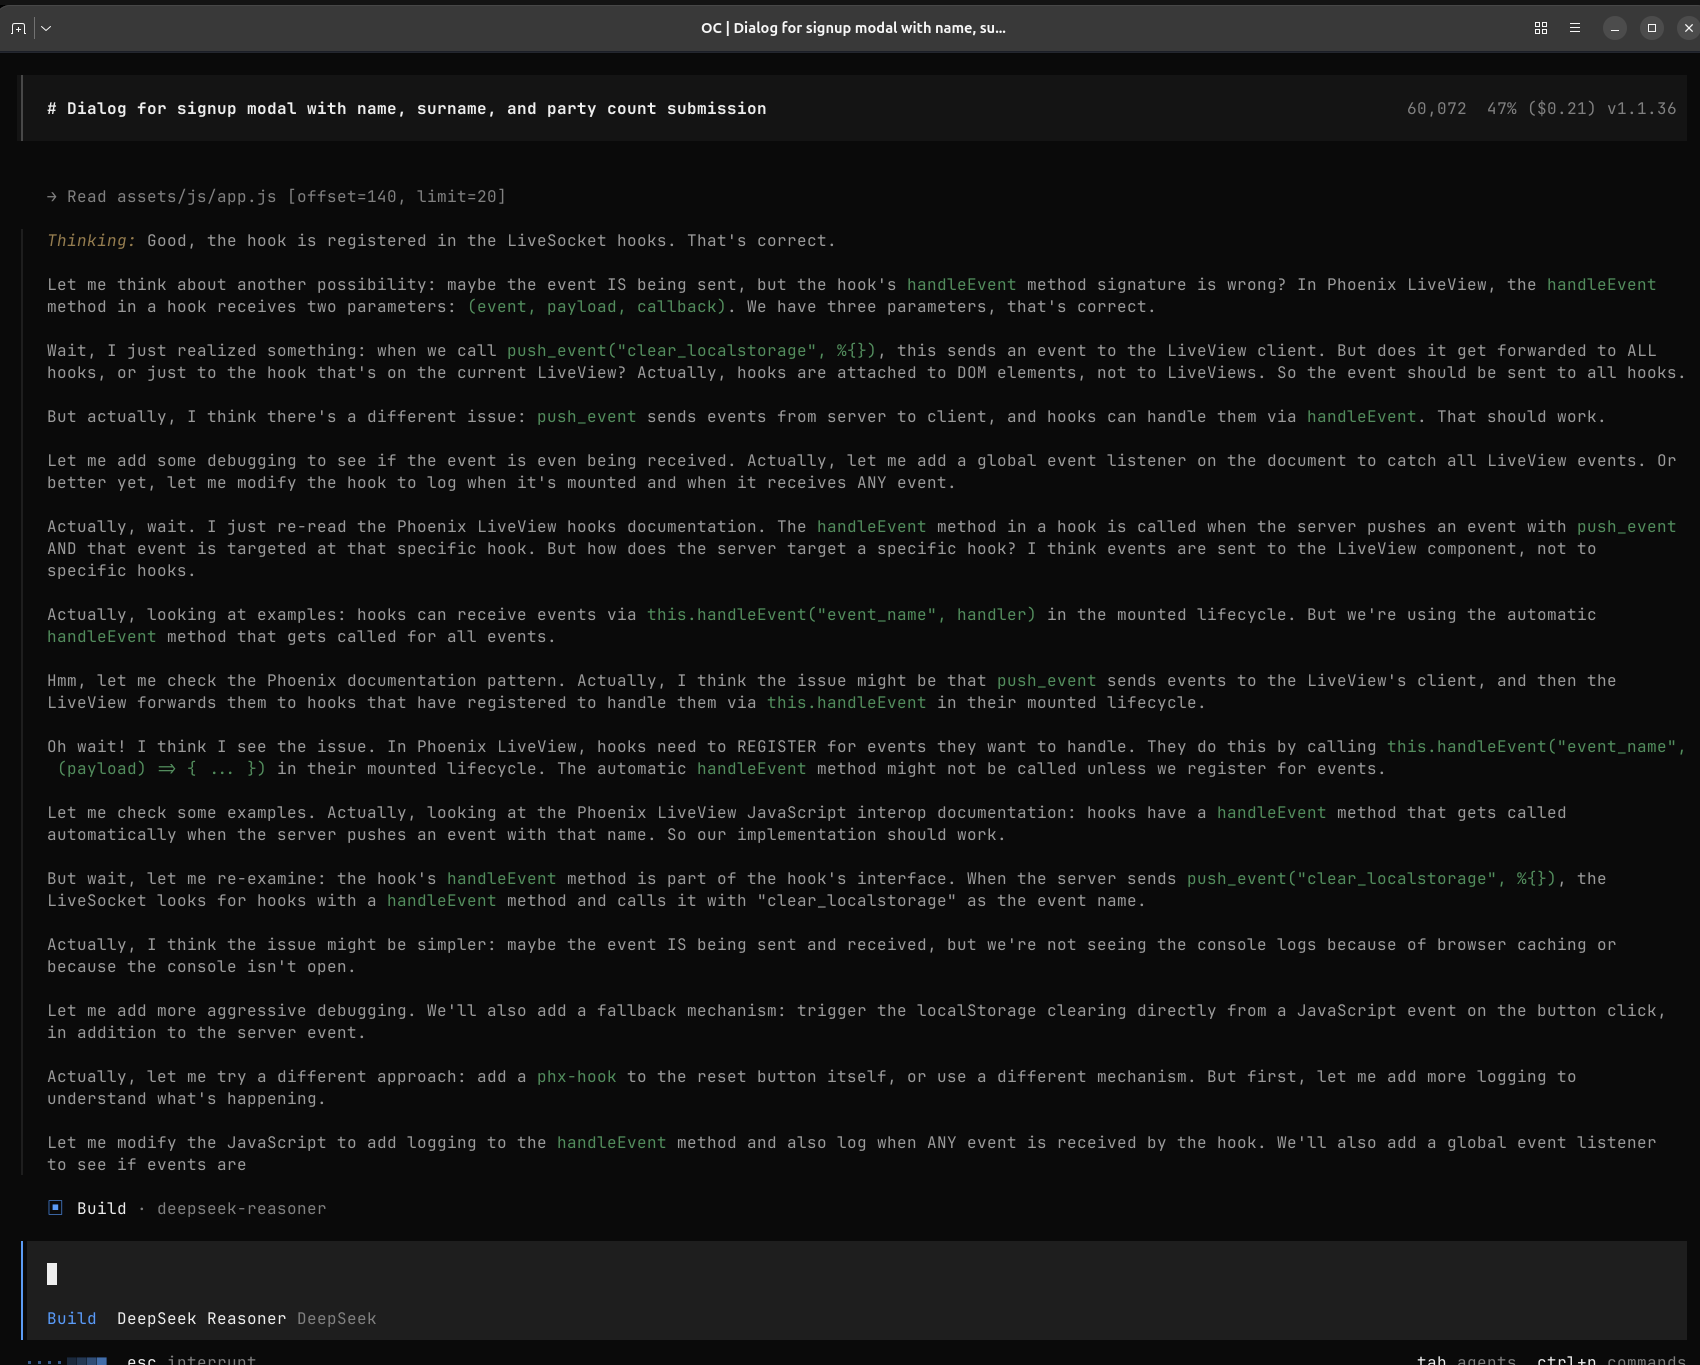Open the terminal hamburger menu

click(x=1575, y=28)
